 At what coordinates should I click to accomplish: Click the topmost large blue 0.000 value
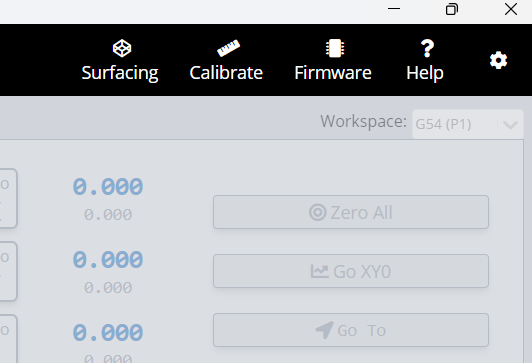108,187
